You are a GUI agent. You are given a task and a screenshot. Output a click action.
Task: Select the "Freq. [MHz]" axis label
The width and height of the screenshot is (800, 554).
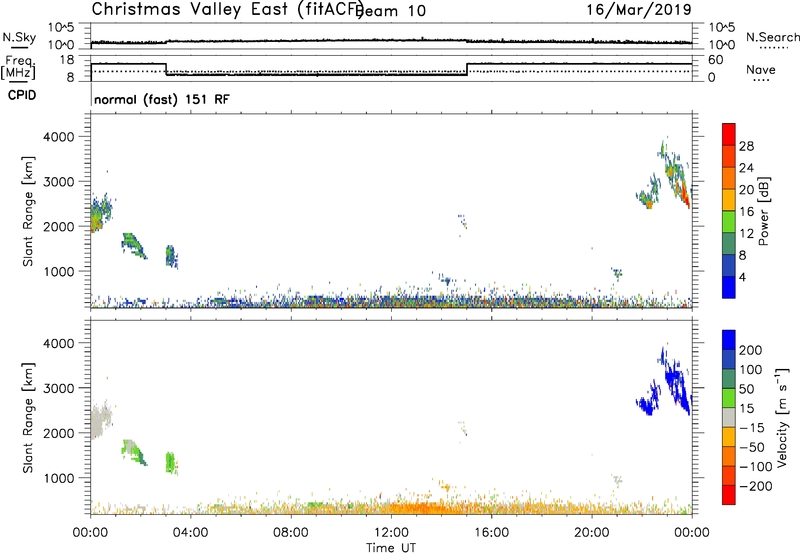19,68
